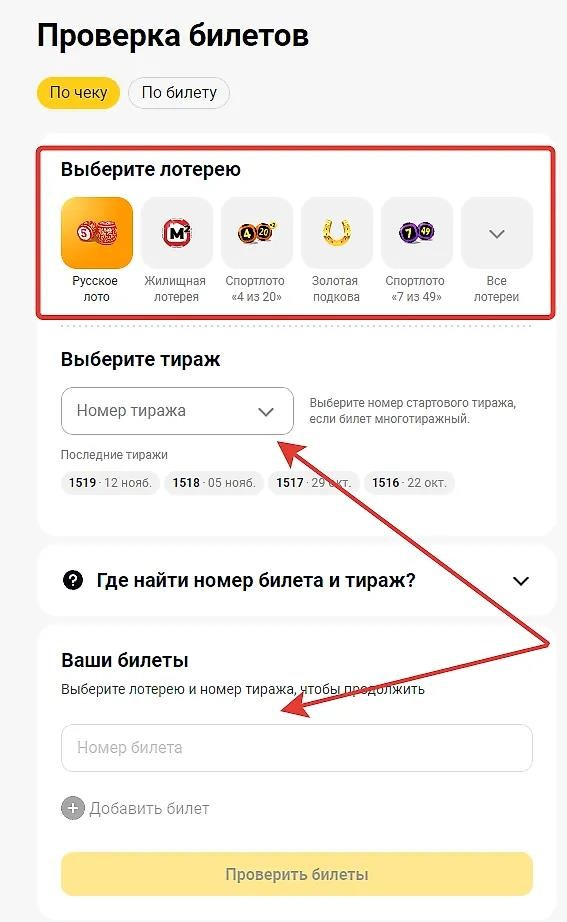The width and height of the screenshot is (567, 922).
Task: Expand Где найти номер билета и тираж section
Action: pyautogui.click(x=296, y=581)
